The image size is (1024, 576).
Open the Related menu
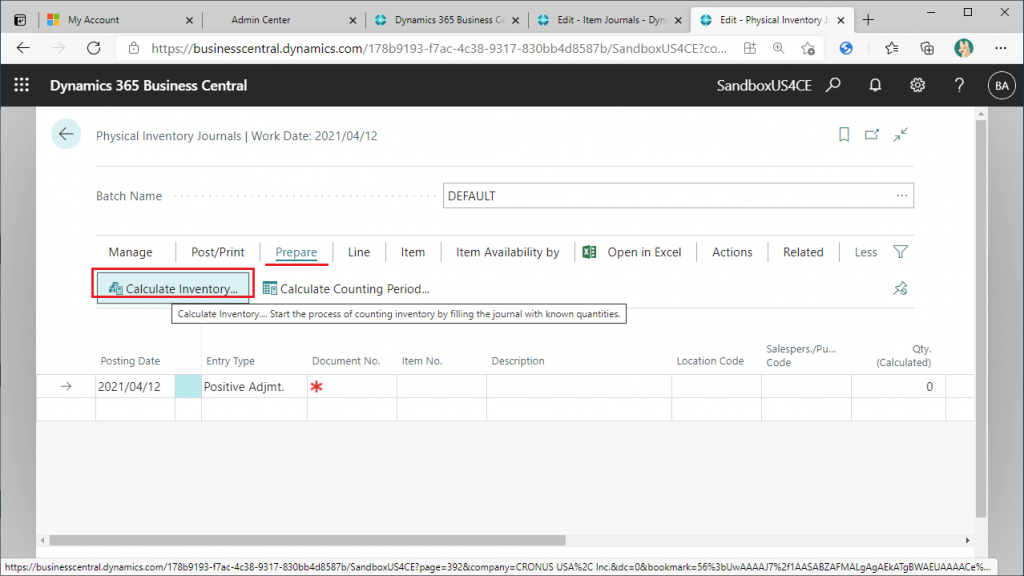[x=803, y=252]
